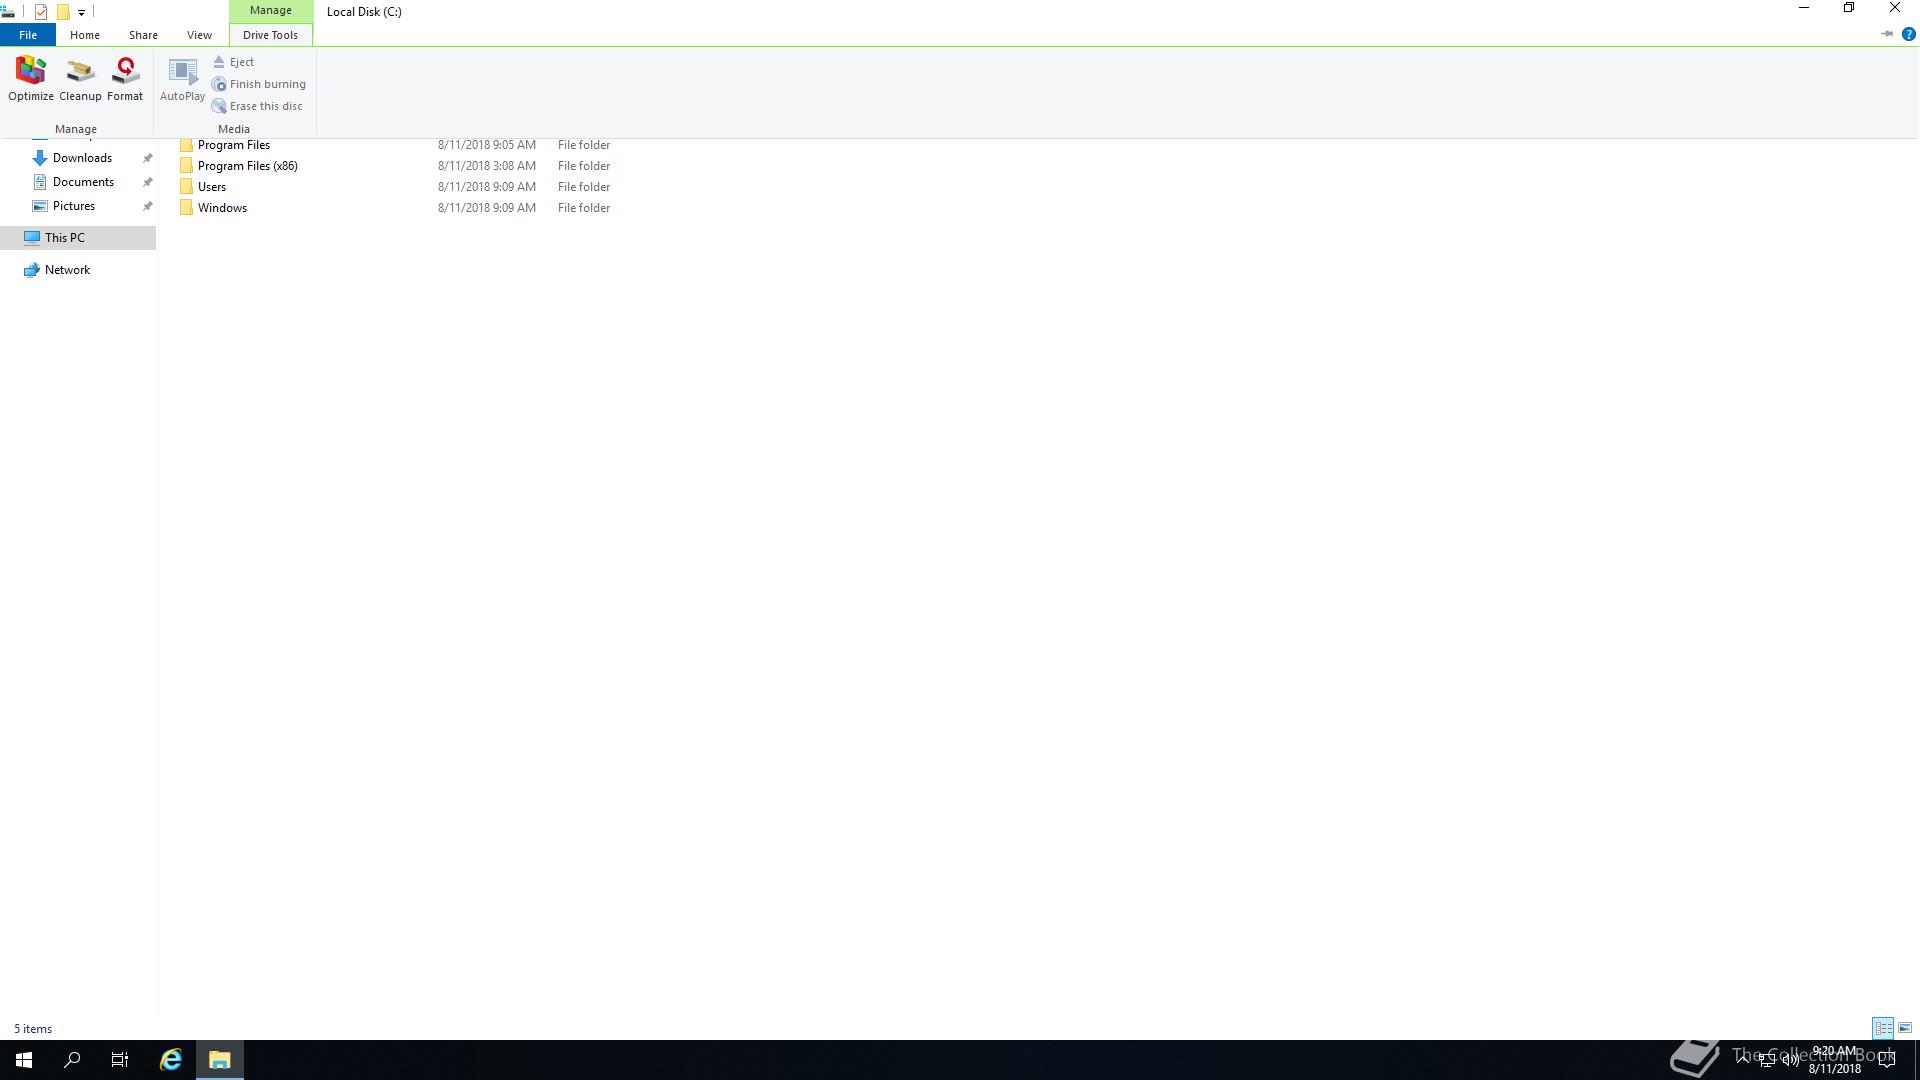Viewport: 1920px width, 1080px height.
Task: Open the Pictures quick access link
Action: point(74,206)
